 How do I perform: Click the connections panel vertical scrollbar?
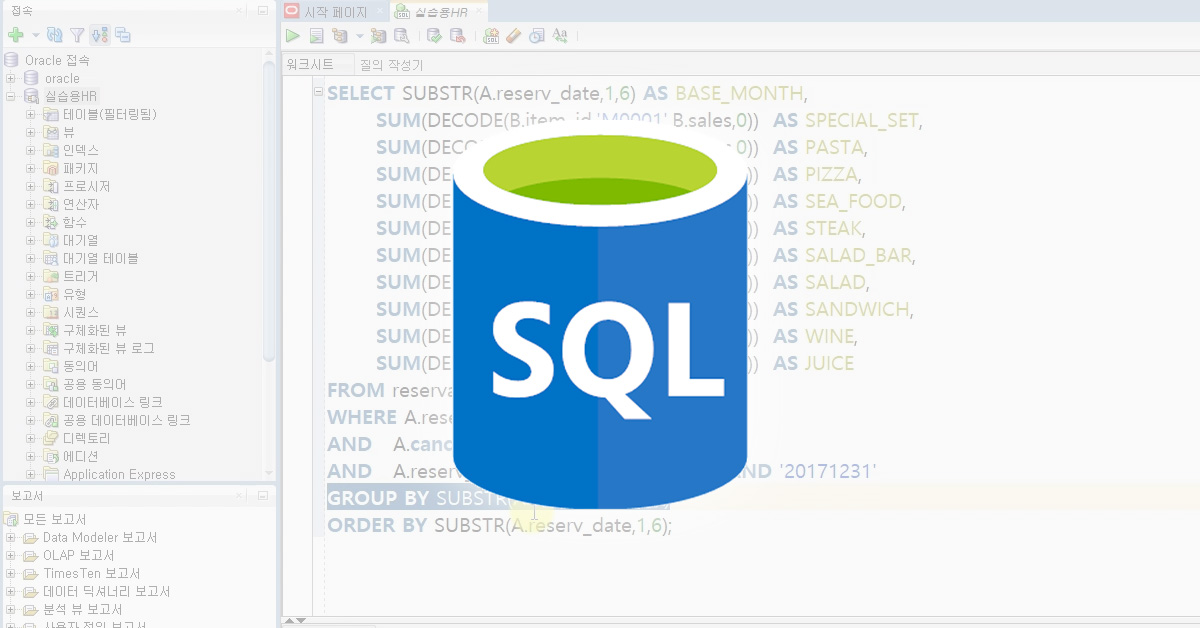pos(269,210)
